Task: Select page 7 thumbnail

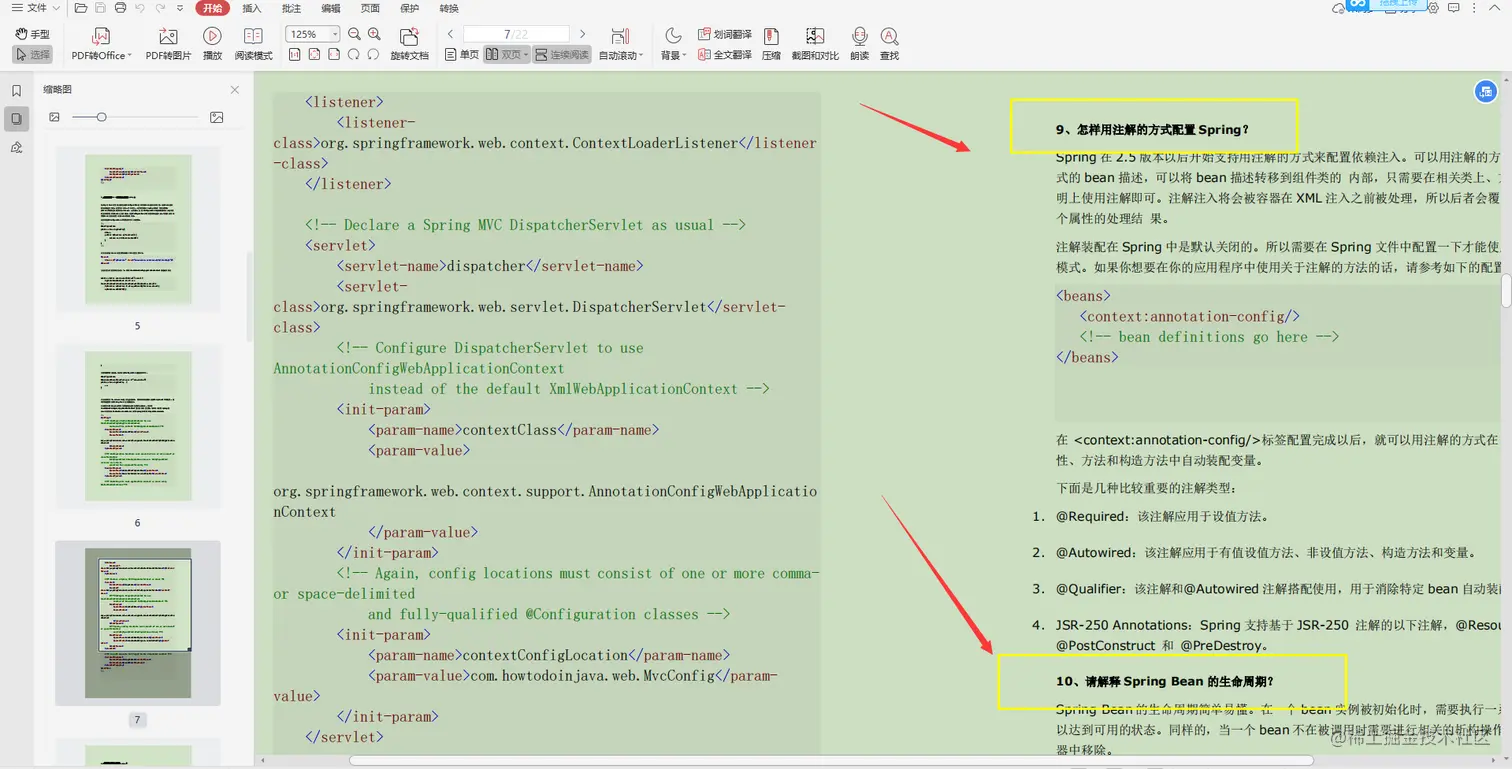Action: pos(138,623)
